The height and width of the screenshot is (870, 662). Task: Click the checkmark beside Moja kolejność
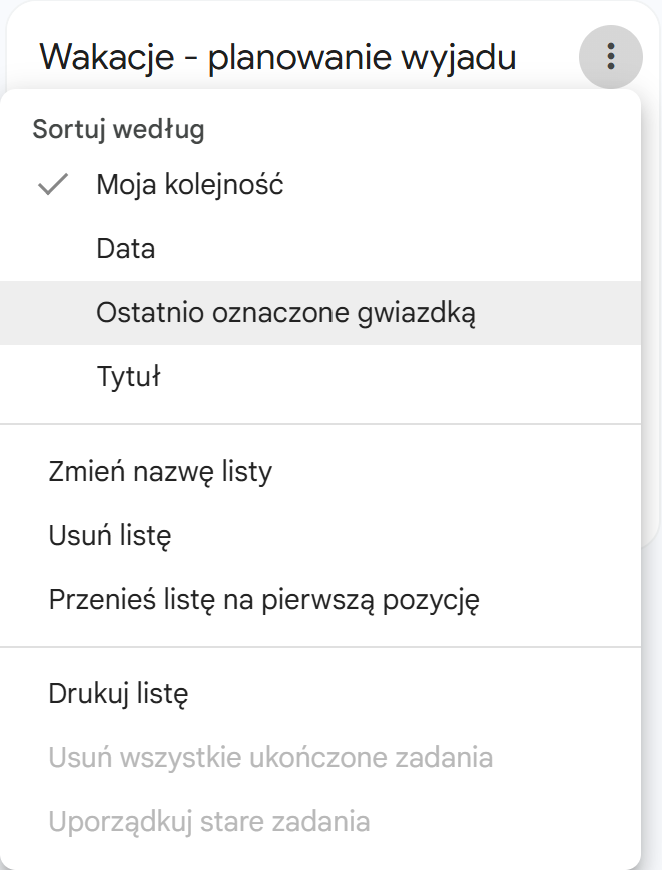[x=52, y=185]
